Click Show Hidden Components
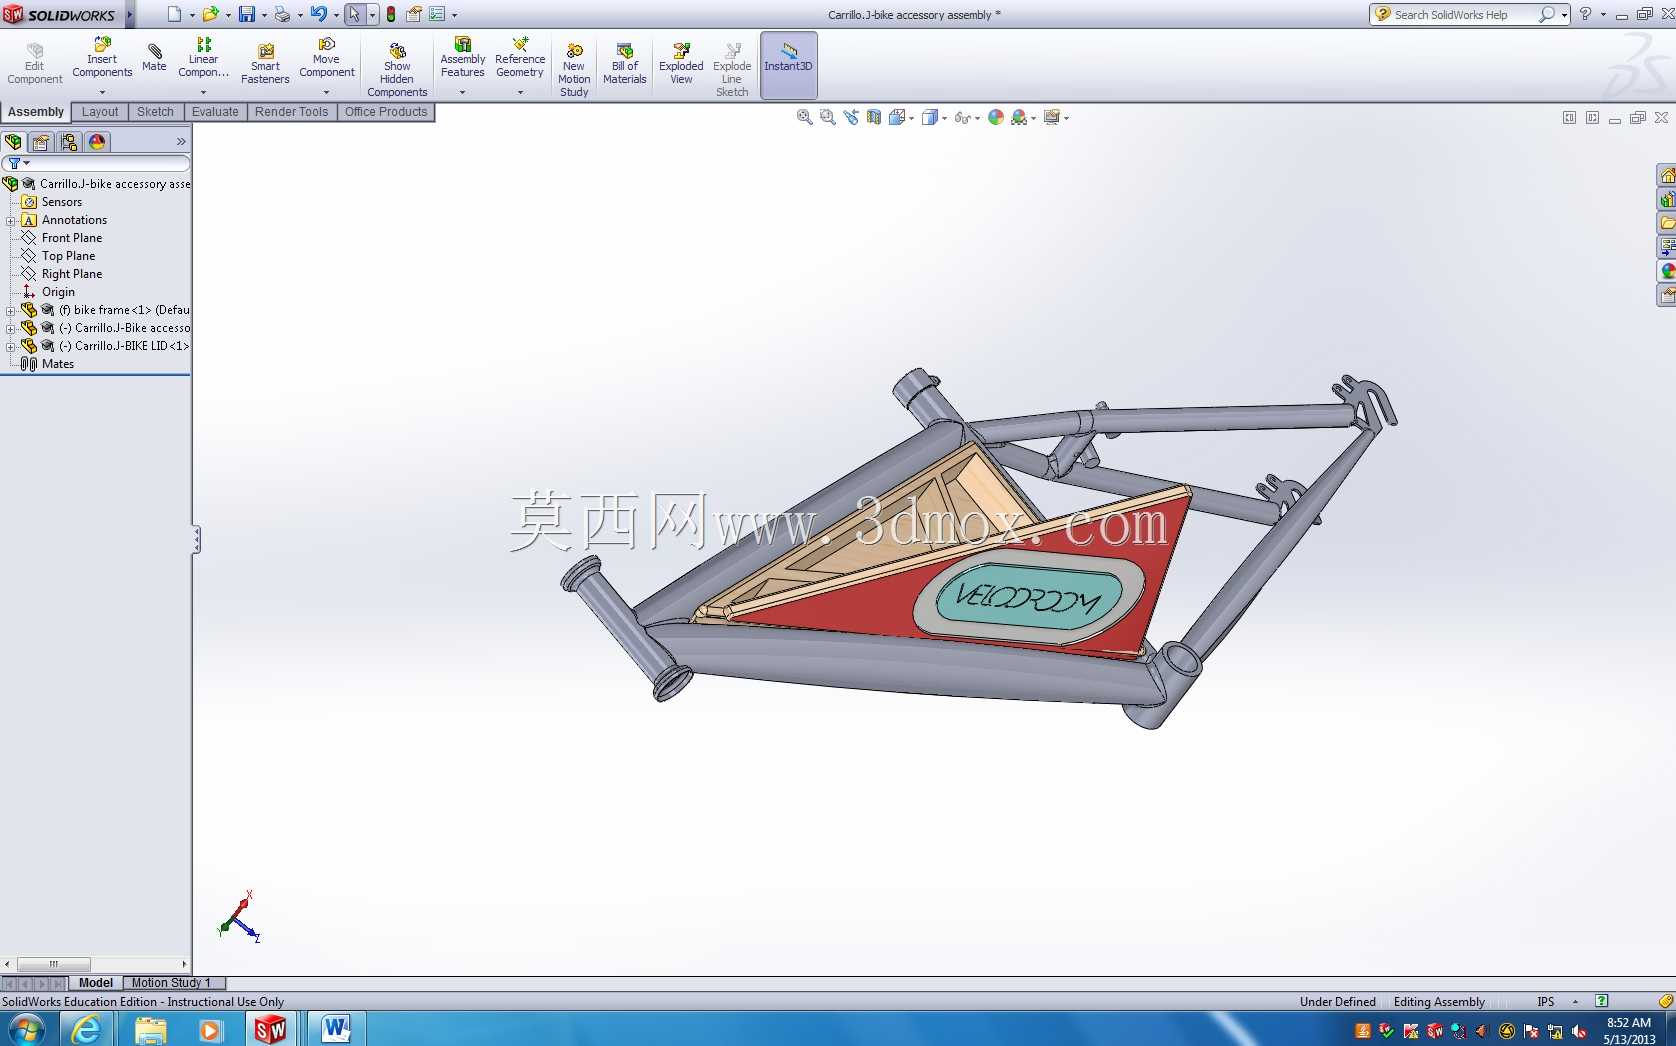Screen dimensions: 1676x1046 point(397,70)
